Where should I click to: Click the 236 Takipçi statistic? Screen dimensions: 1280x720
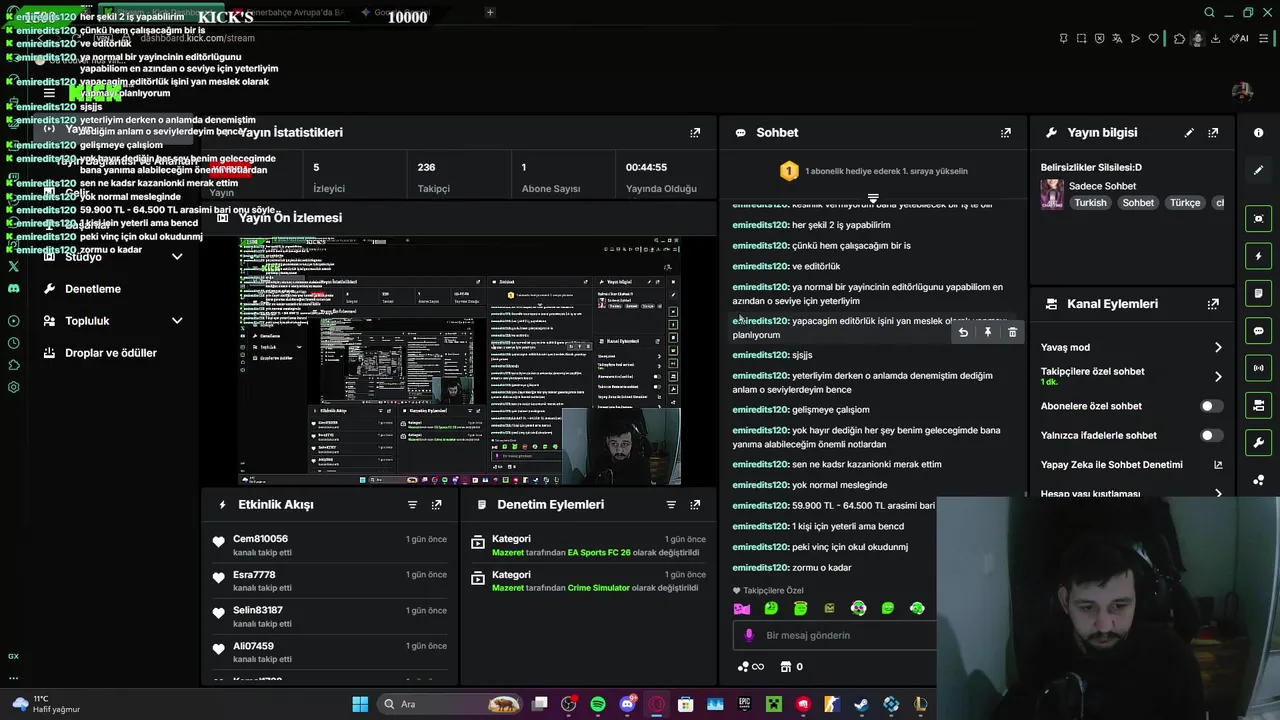(x=458, y=177)
